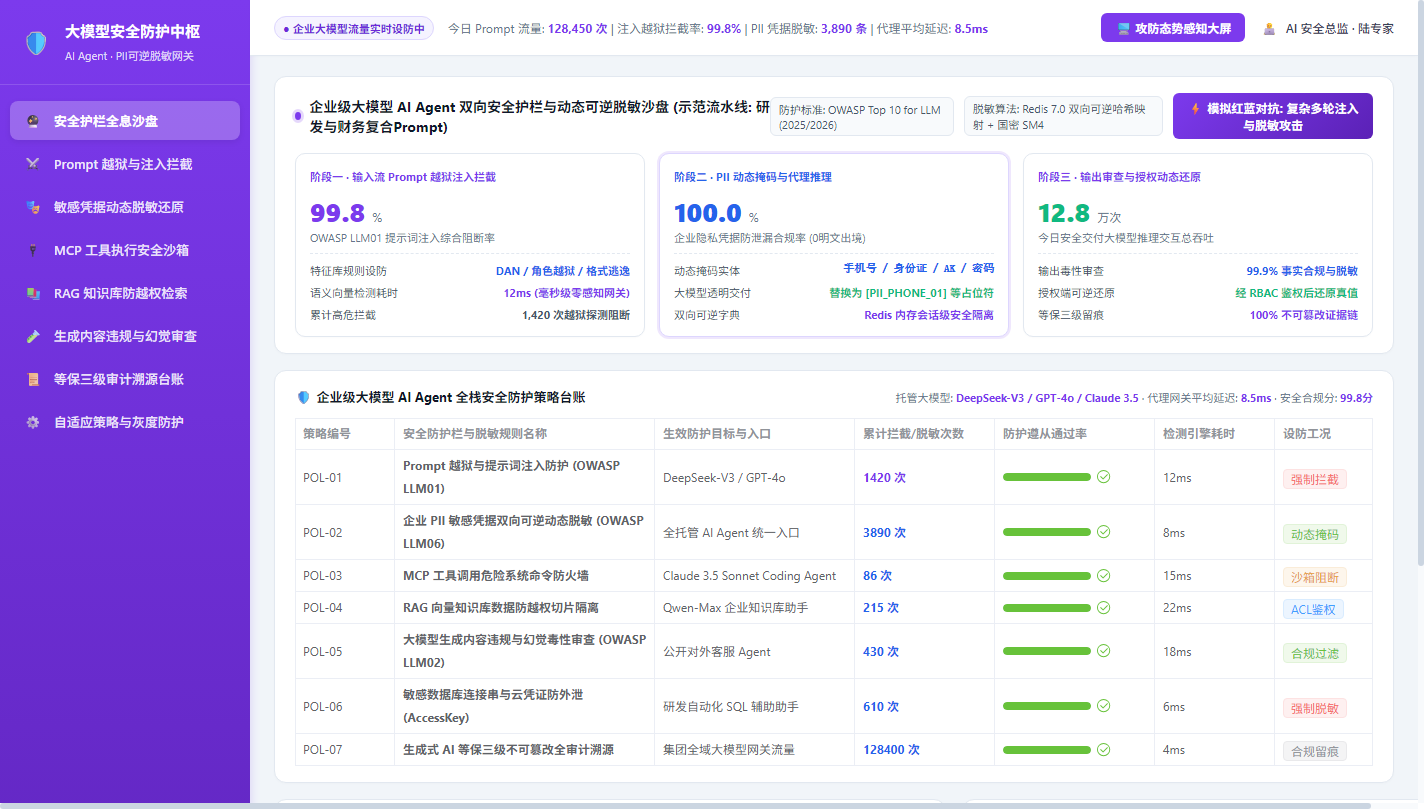Click the check icon in POL-05 row
Viewport: 1424px width, 809px height.
tap(1104, 651)
